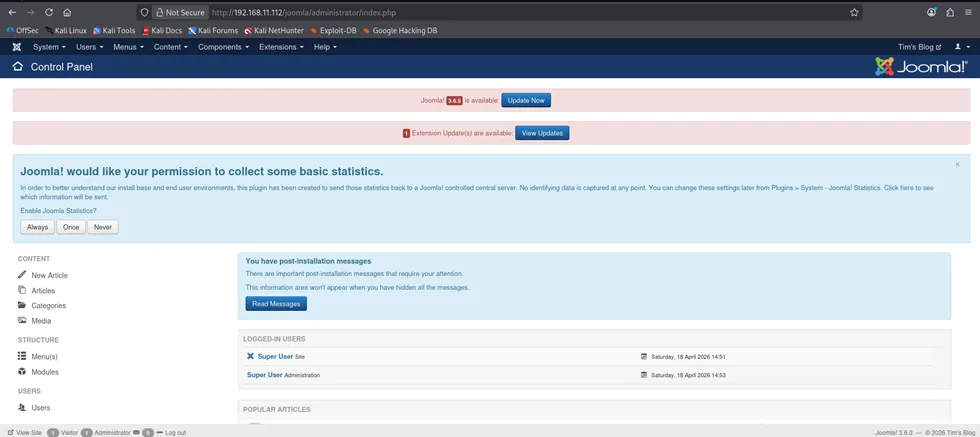The height and width of the screenshot is (437, 980).
Task: Click the browser forward arrow
Action: pyautogui.click(x=30, y=13)
